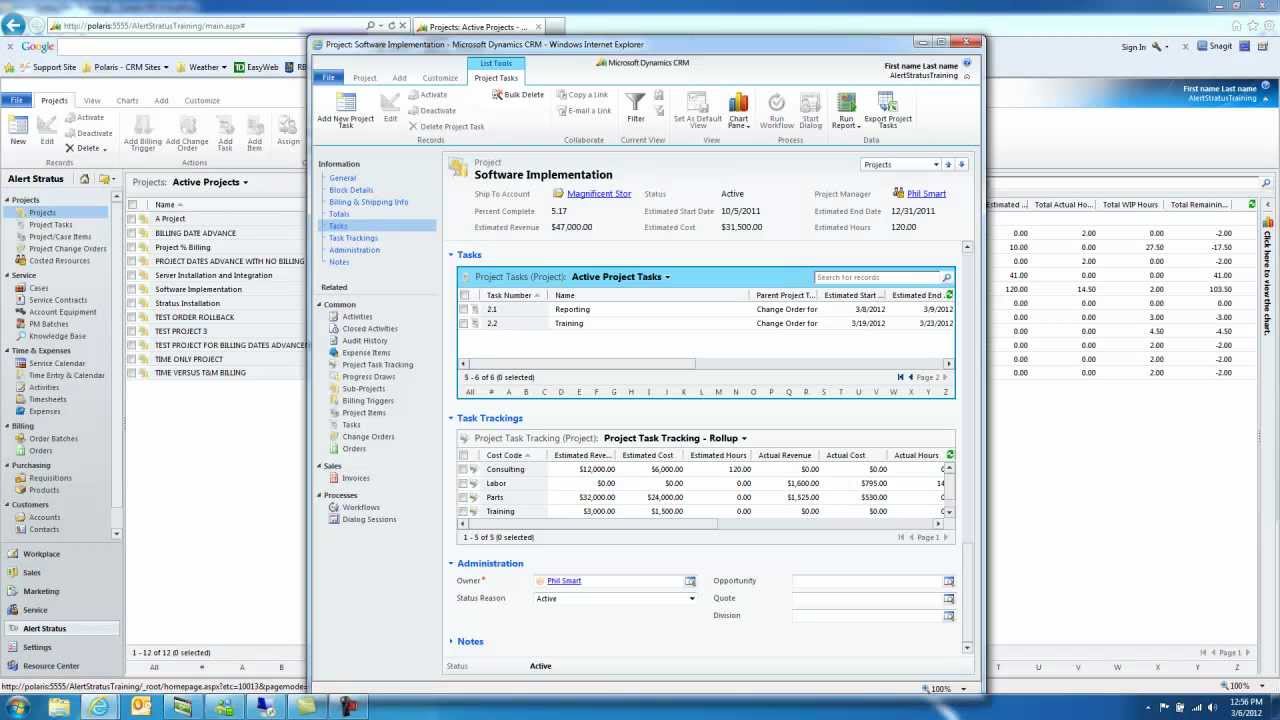Check the Training task row checkbox

pyautogui.click(x=464, y=323)
